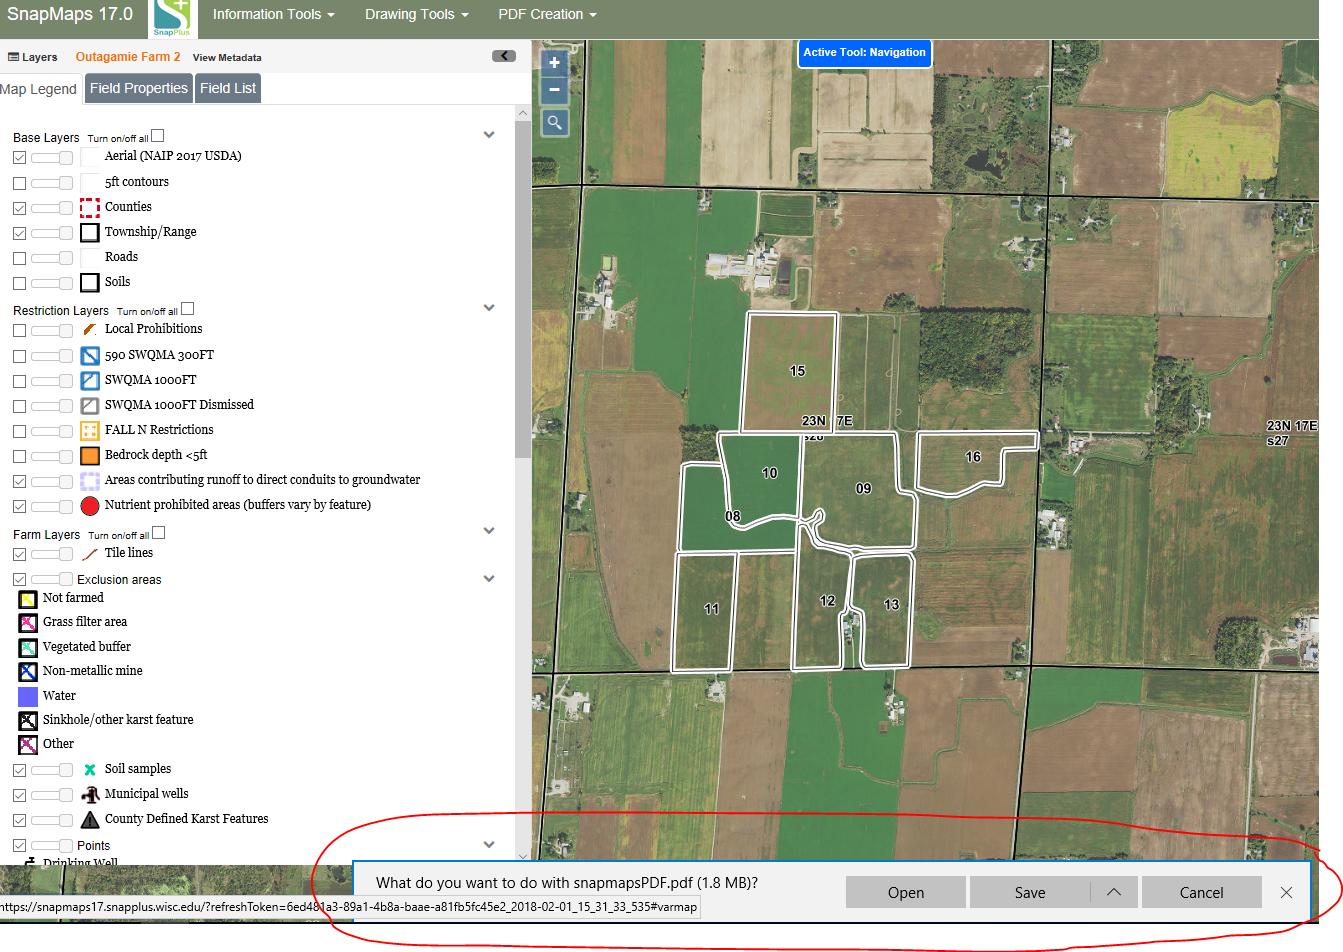Click the FALL N Restrictions legend icon
Viewport: 1343px width, 952px height.
click(90, 430)
